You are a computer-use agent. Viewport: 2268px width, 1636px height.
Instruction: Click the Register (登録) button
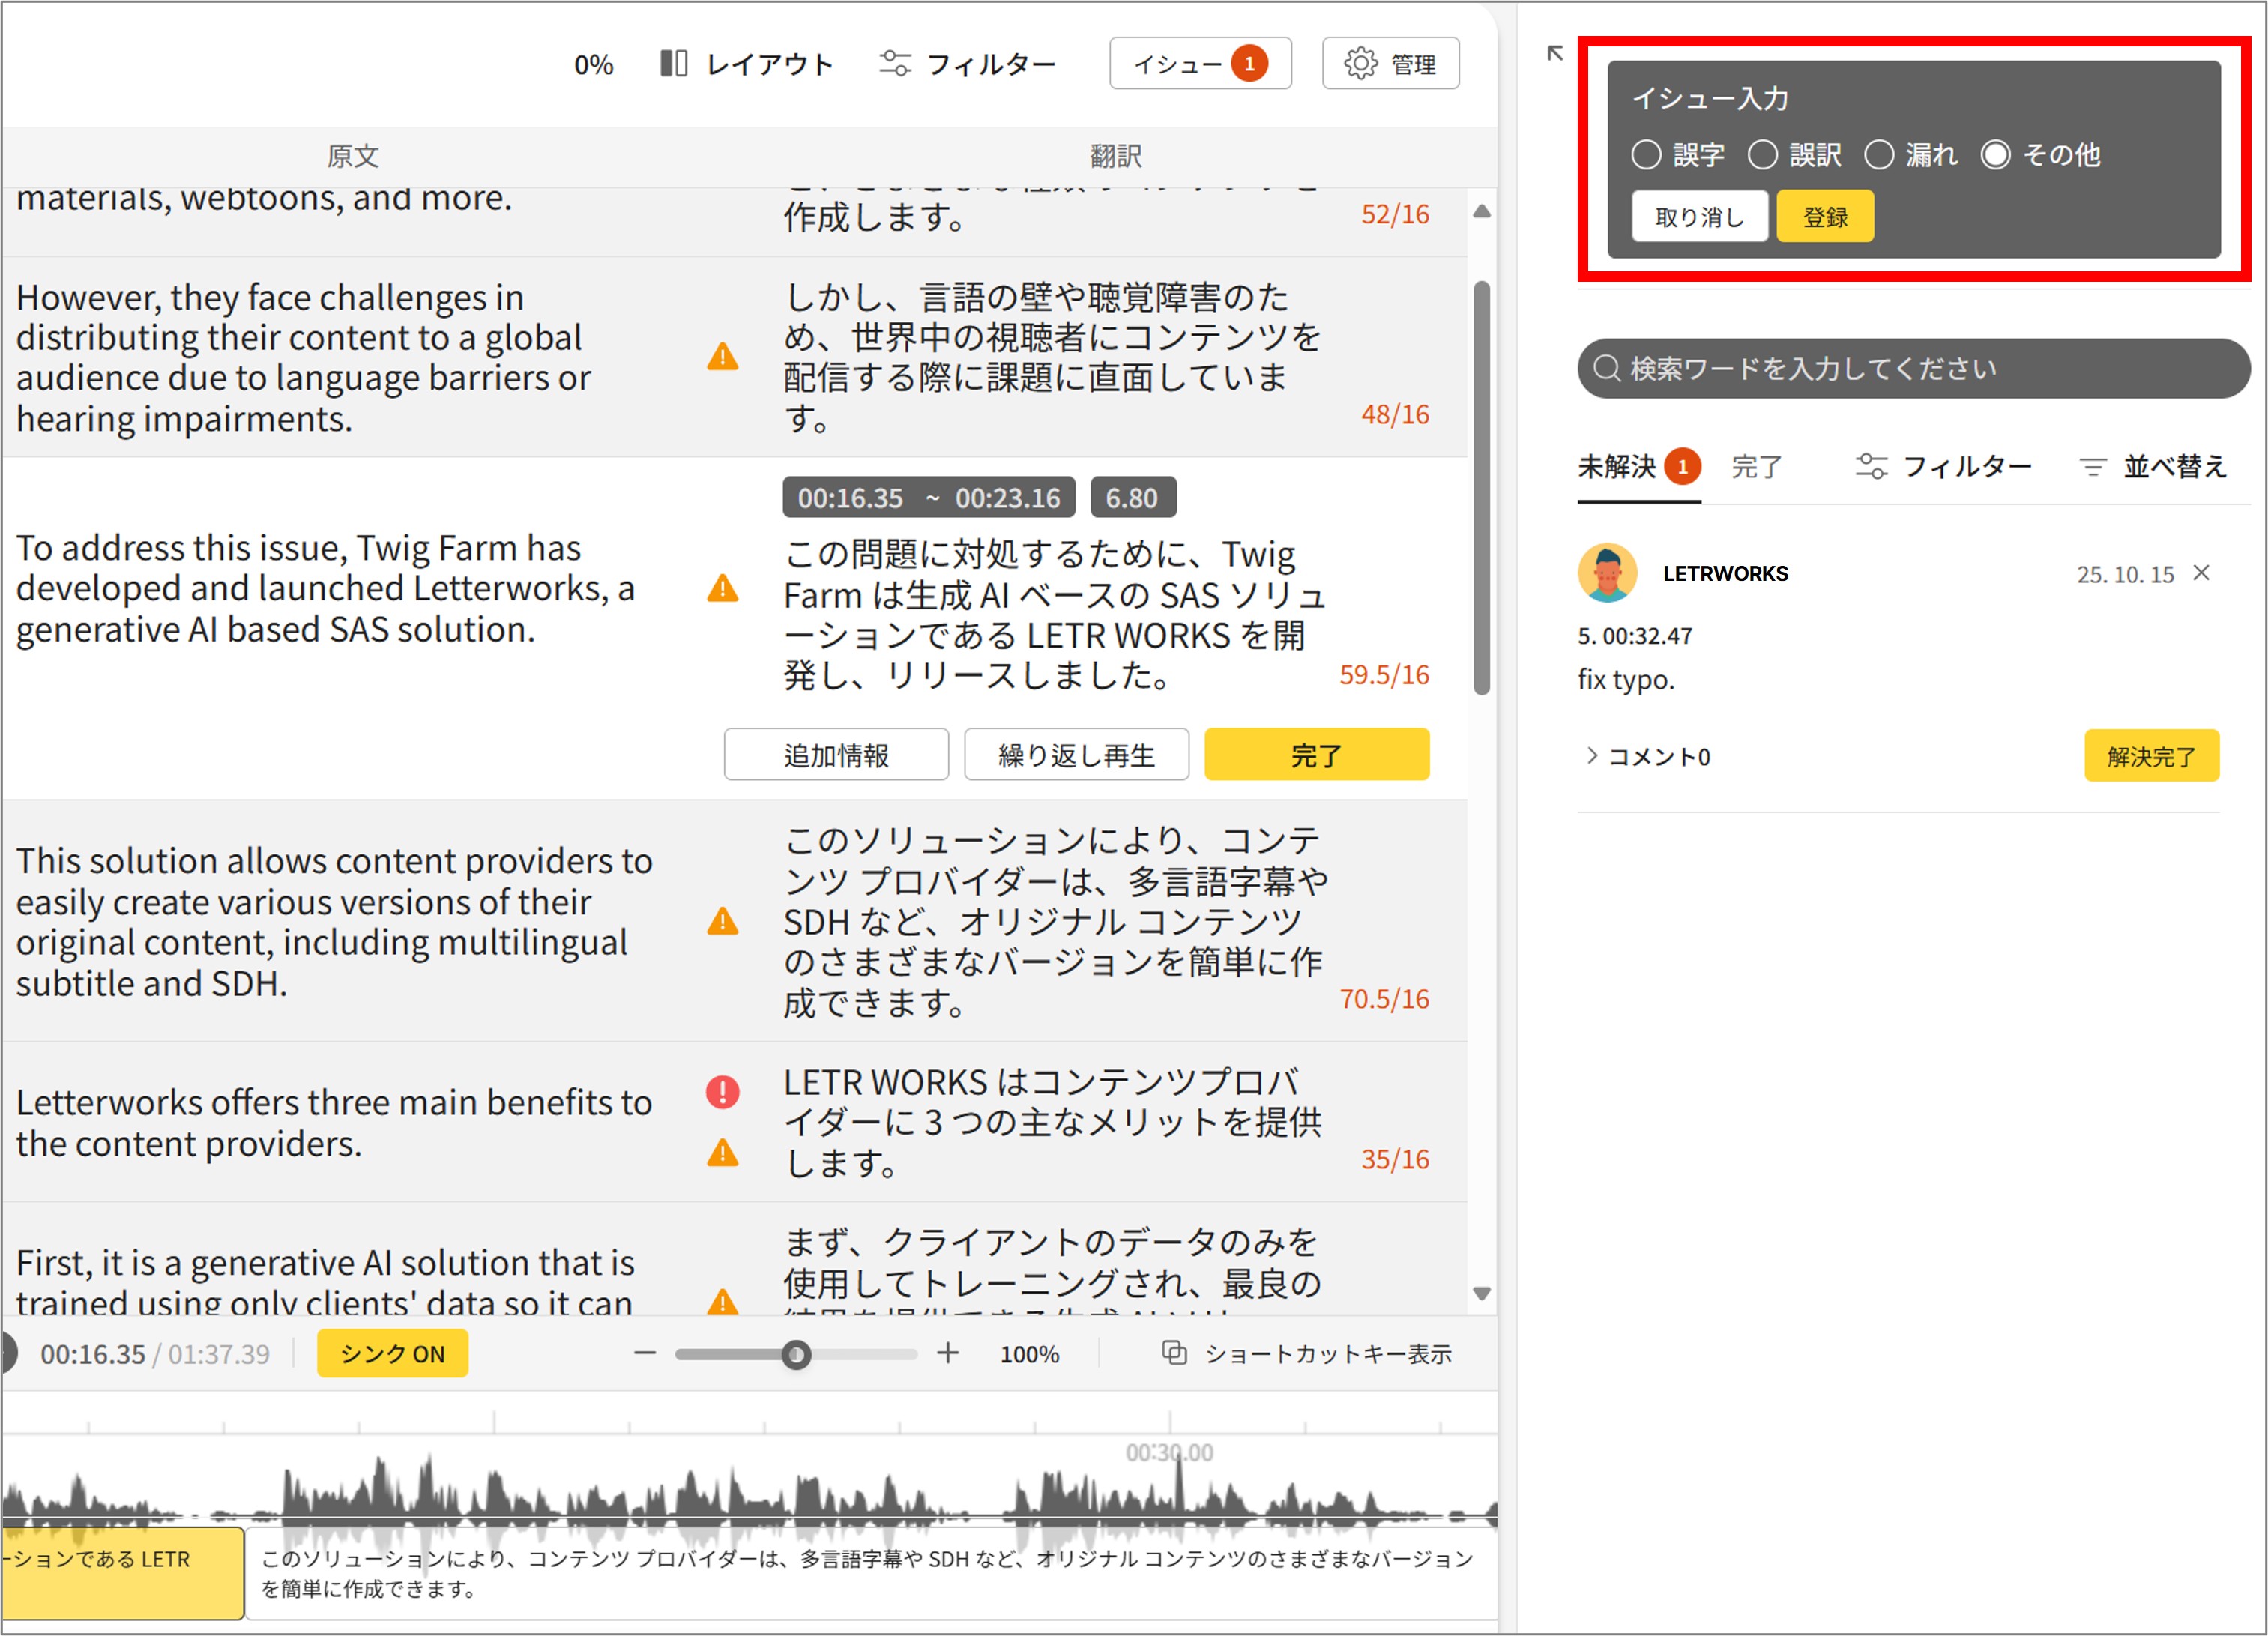1824,217
